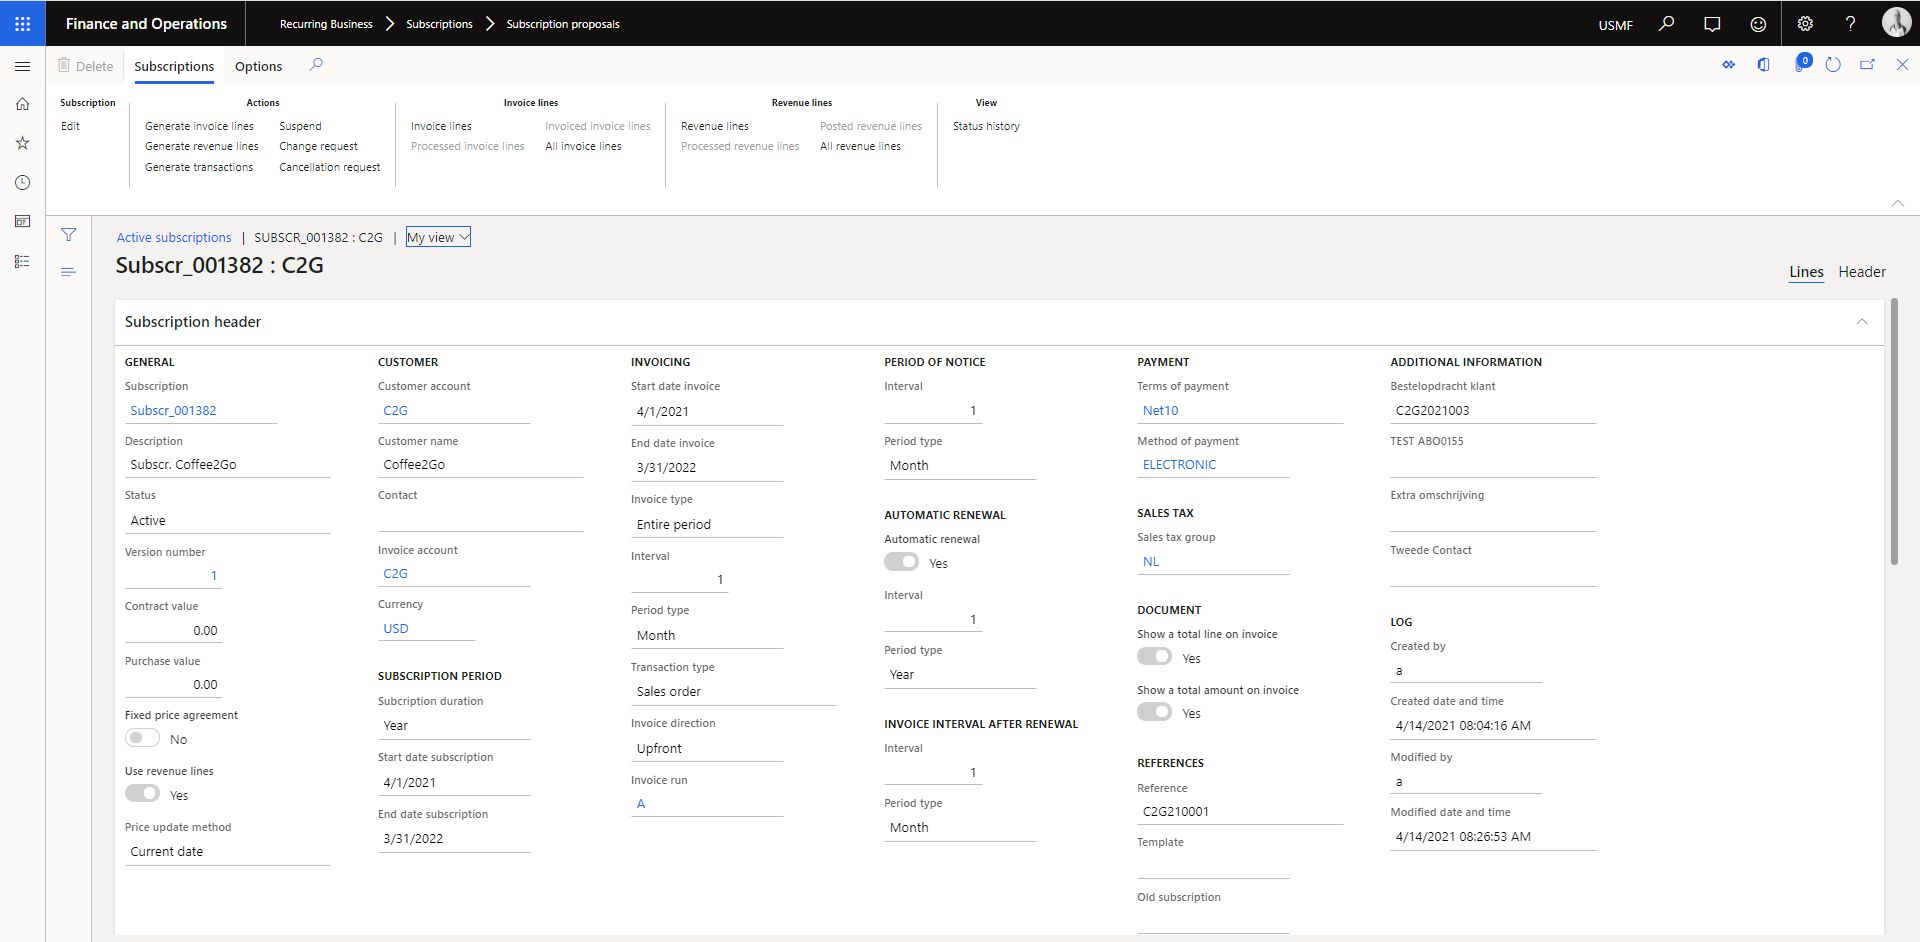Open the Messages chat icon
Image resolution: width=1920 pixels, height=942 pixels.
tap(1712, 24)
